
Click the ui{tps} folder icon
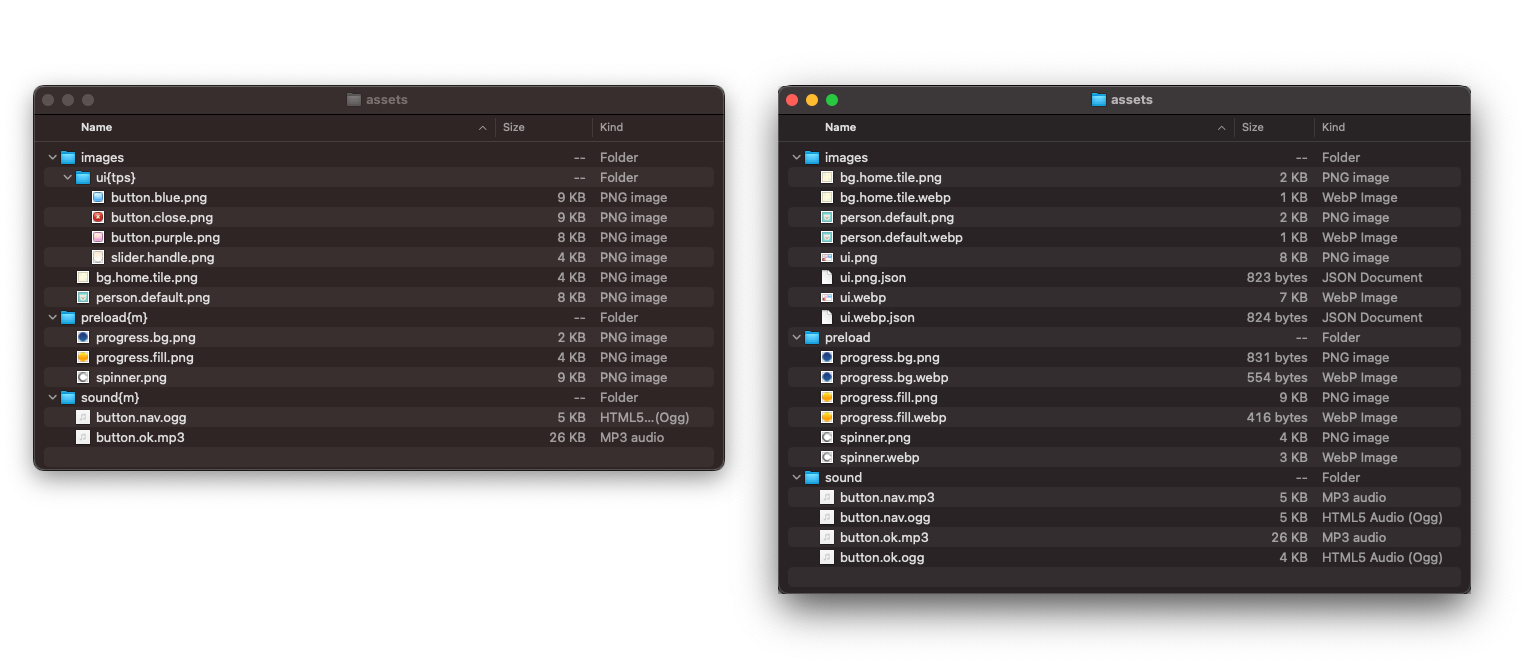tap(83, 177)
